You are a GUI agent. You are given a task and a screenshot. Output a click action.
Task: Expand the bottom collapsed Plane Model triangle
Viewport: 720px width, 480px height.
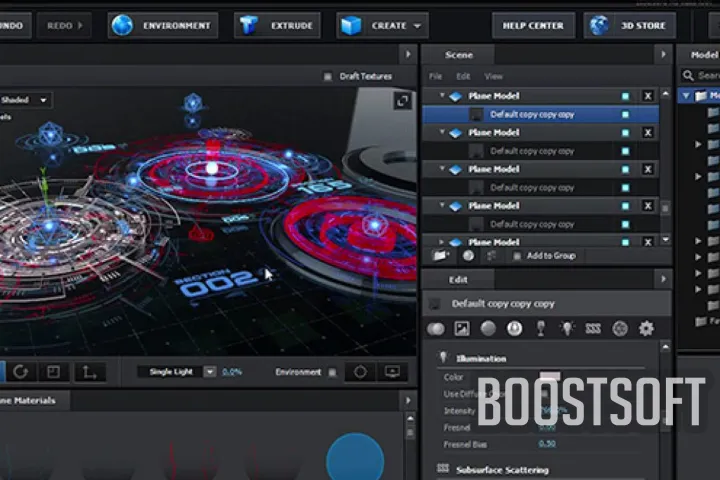pos(442,242)
